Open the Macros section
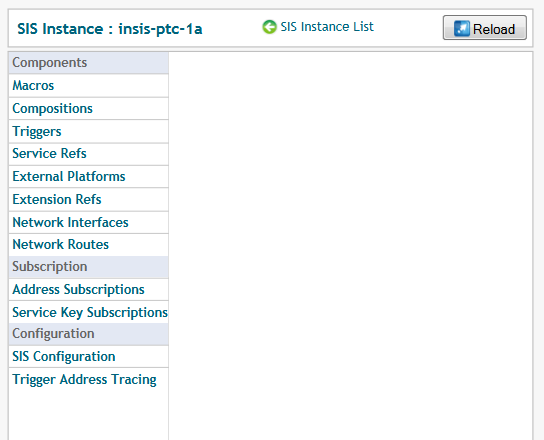 [33, 85]
